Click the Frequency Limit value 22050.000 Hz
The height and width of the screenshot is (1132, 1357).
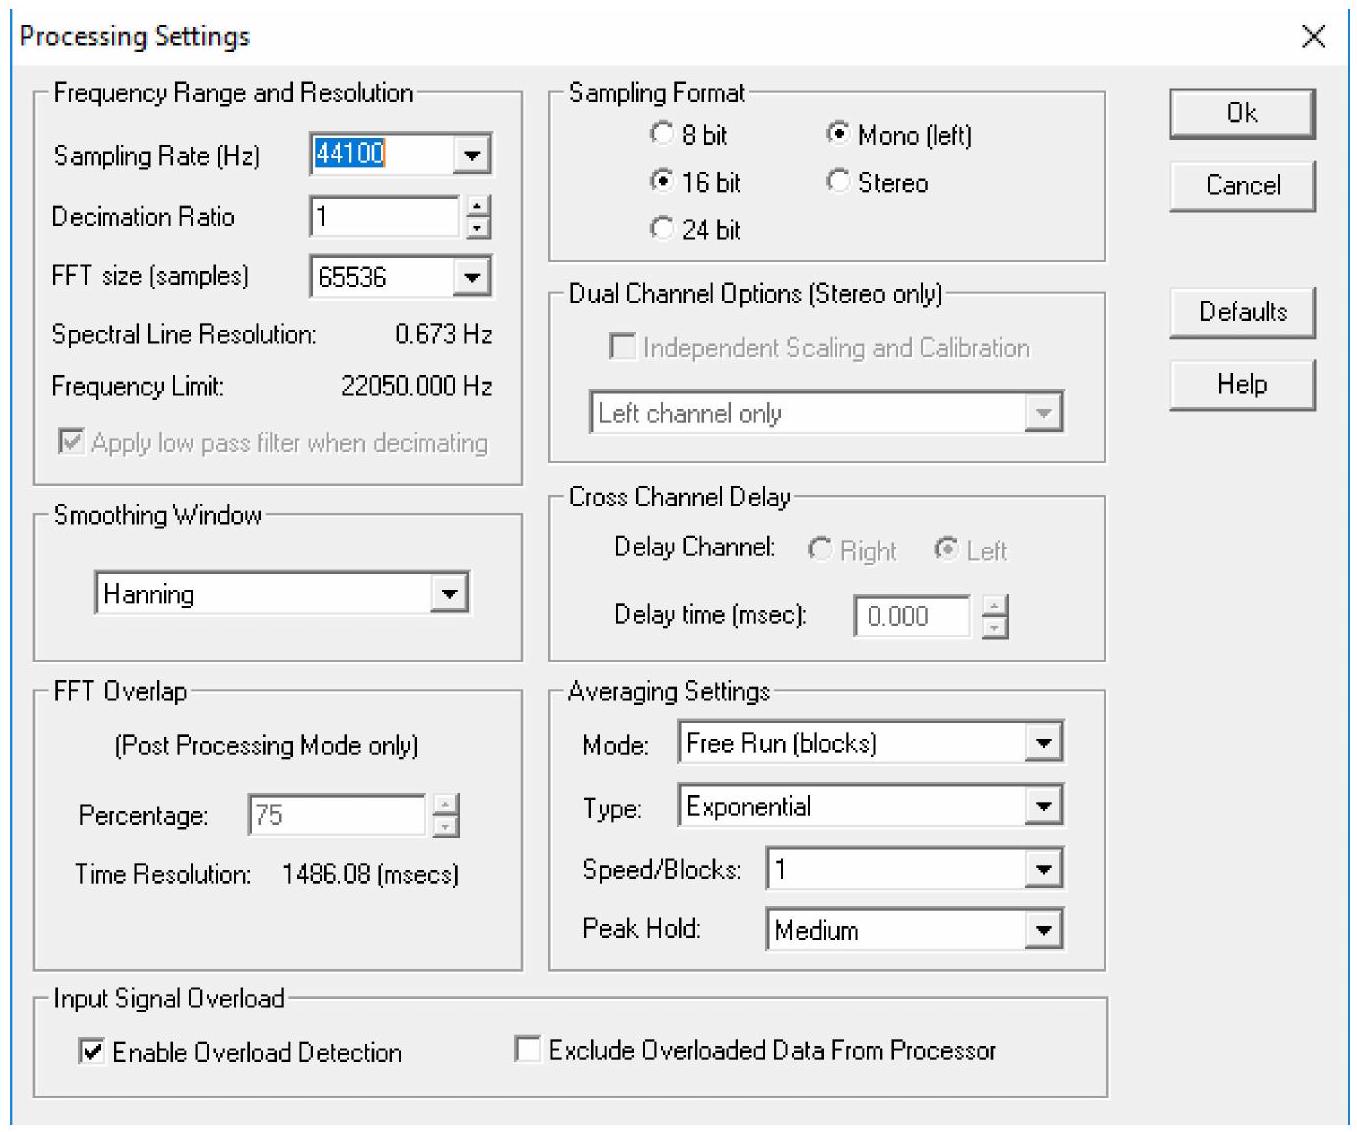point(416,386)
